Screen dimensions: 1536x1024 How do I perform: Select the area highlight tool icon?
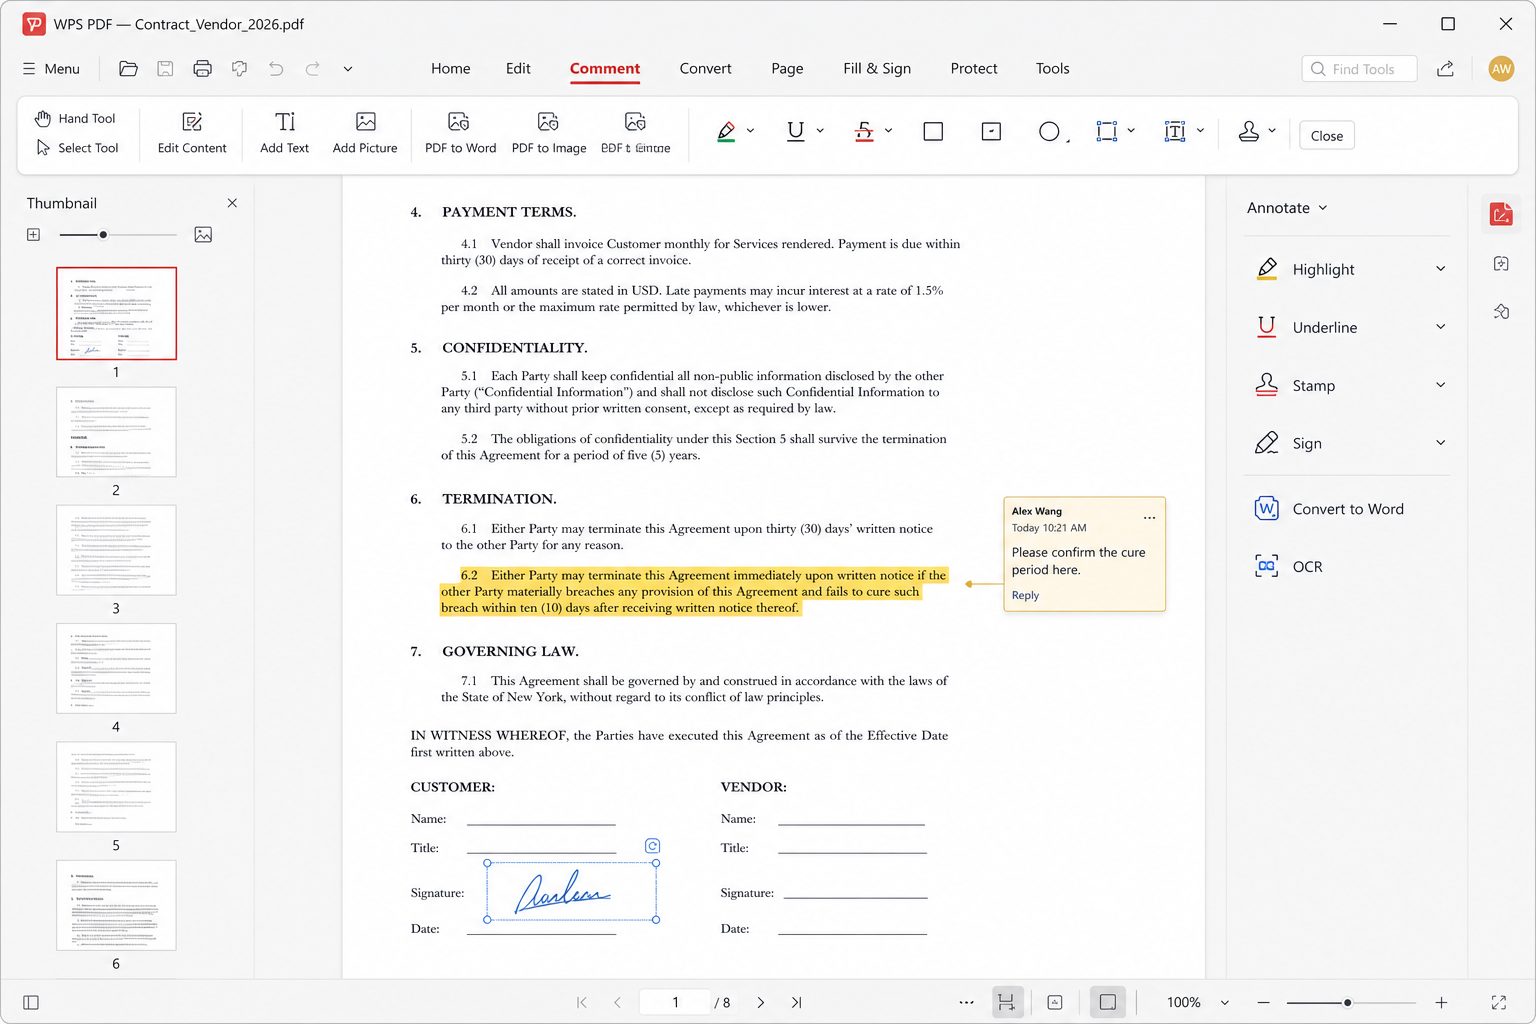tap(1106, 131)
